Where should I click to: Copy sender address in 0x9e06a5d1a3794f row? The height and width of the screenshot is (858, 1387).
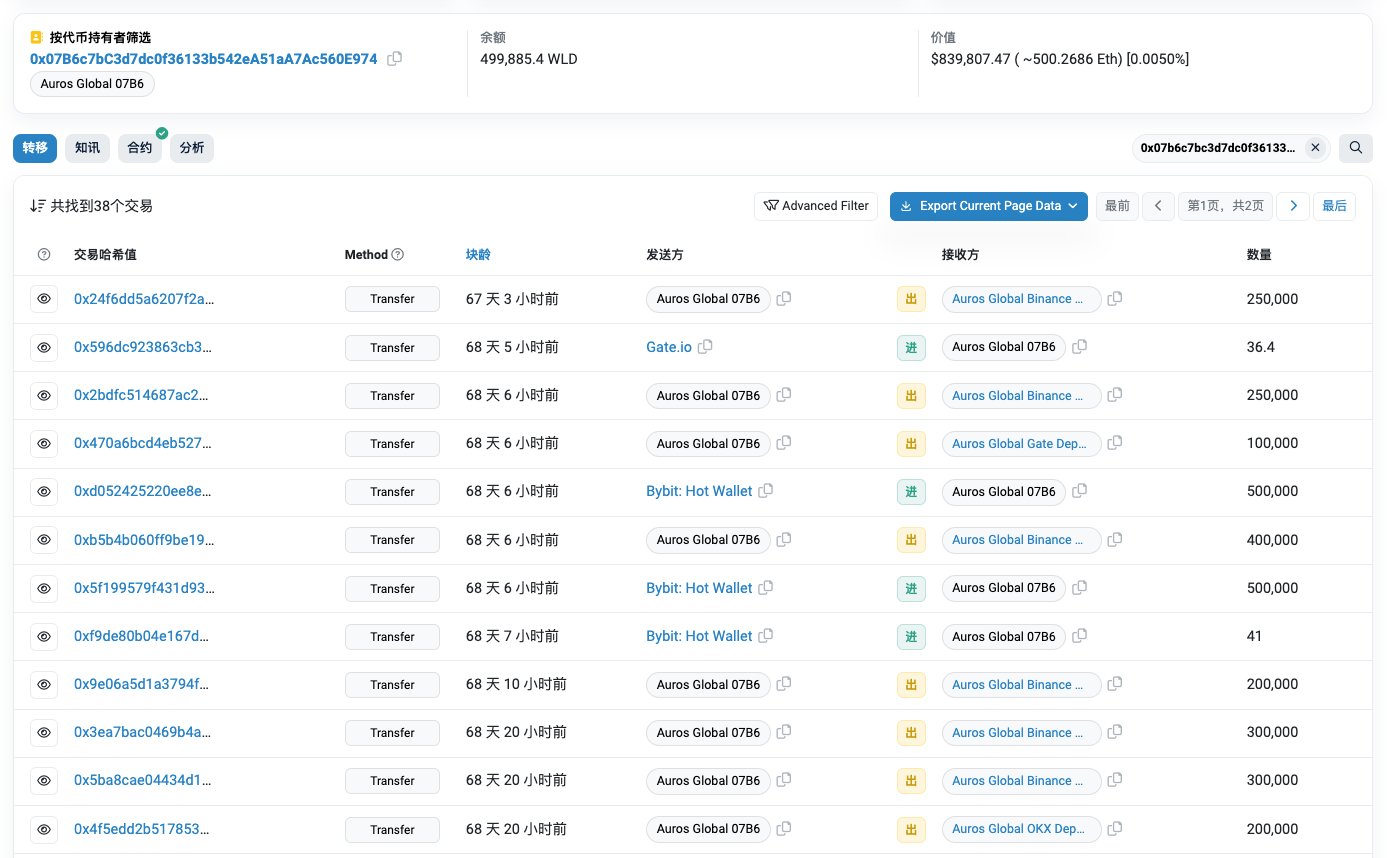point(784,684)
